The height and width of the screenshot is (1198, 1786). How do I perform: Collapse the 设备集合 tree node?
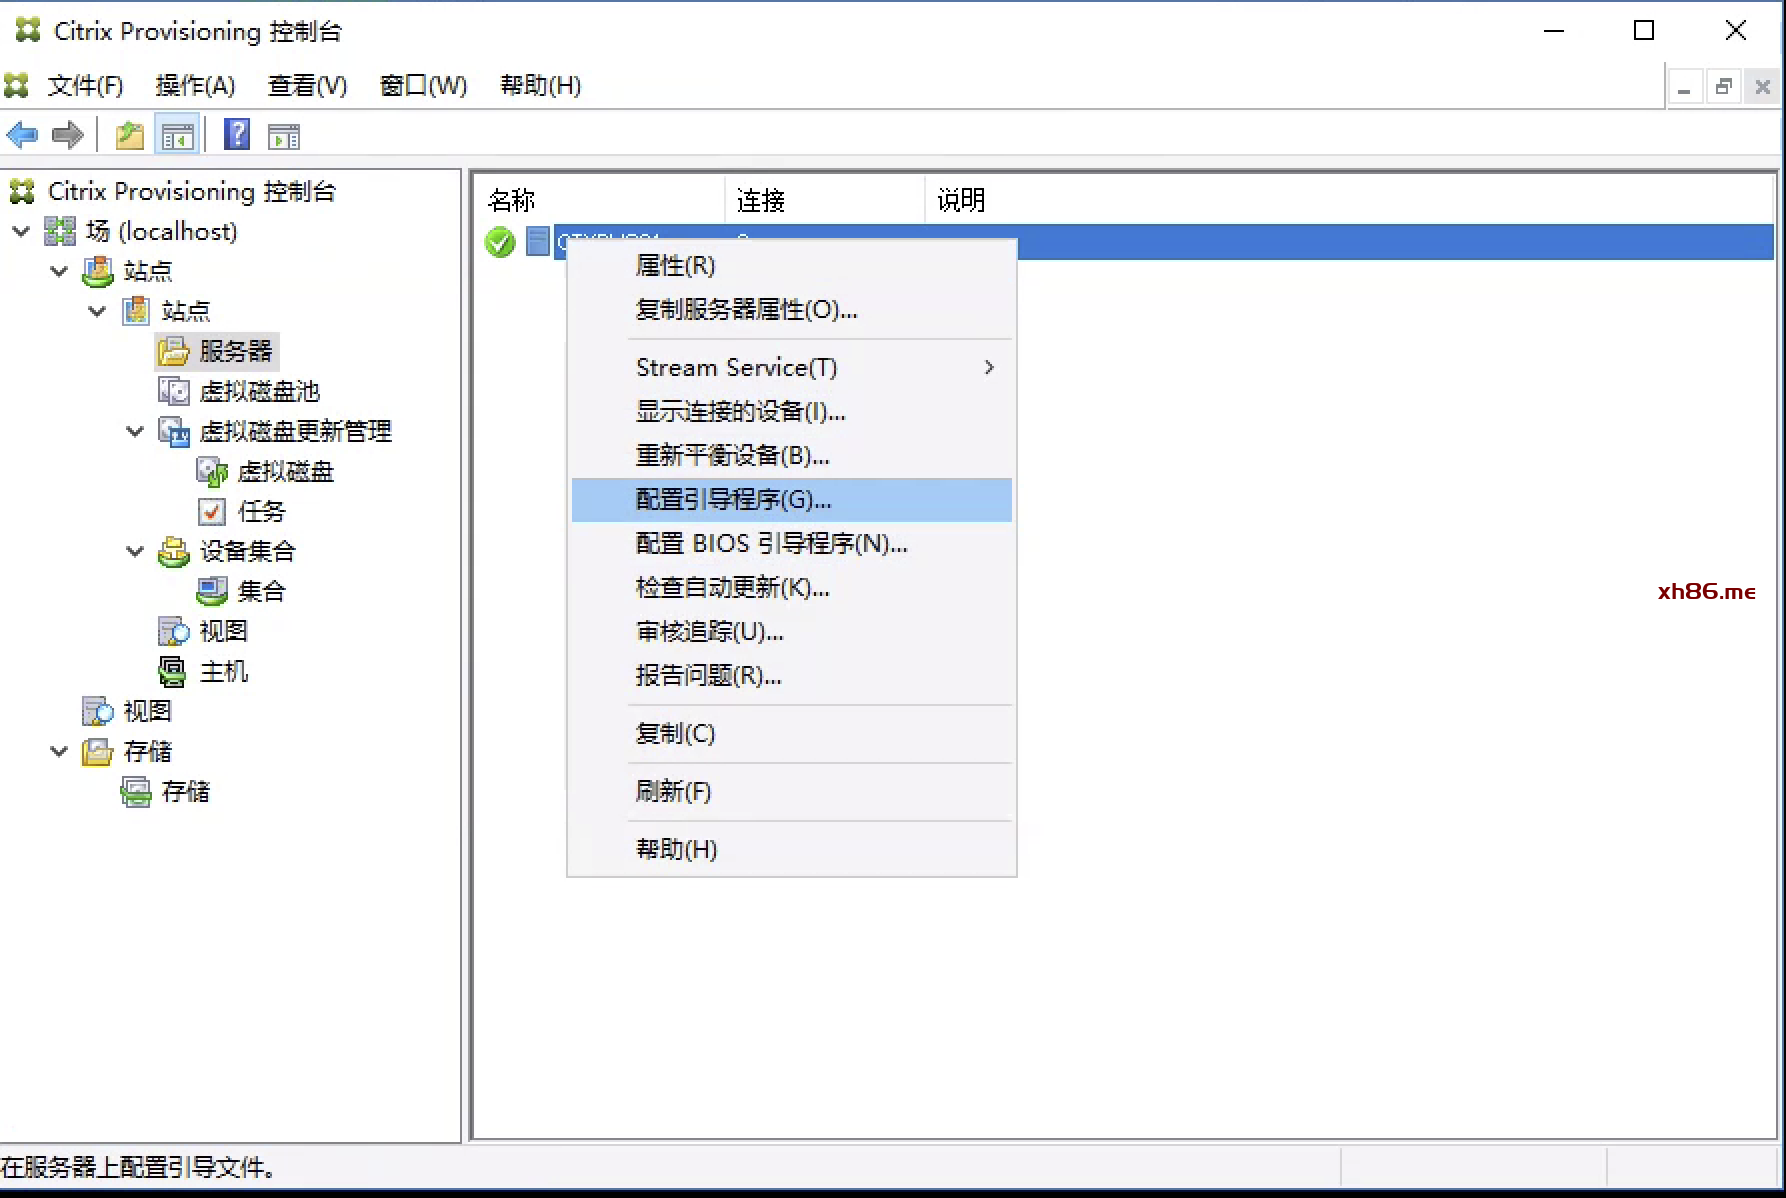pos(135,551)
